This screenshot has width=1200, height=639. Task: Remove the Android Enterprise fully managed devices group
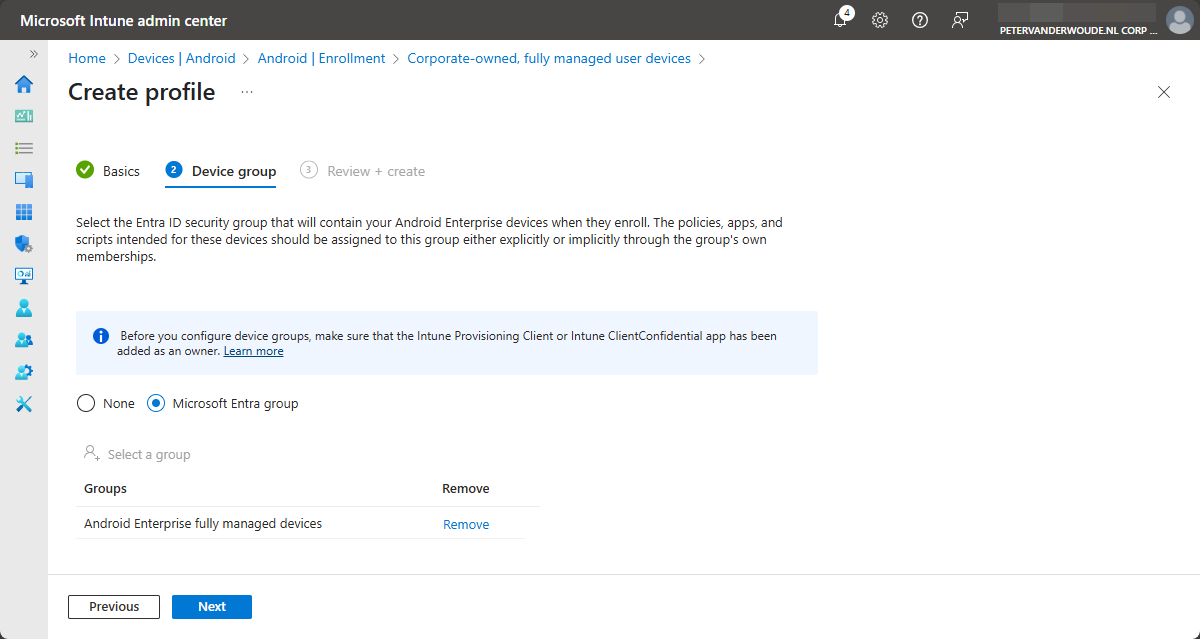[466, 524]
